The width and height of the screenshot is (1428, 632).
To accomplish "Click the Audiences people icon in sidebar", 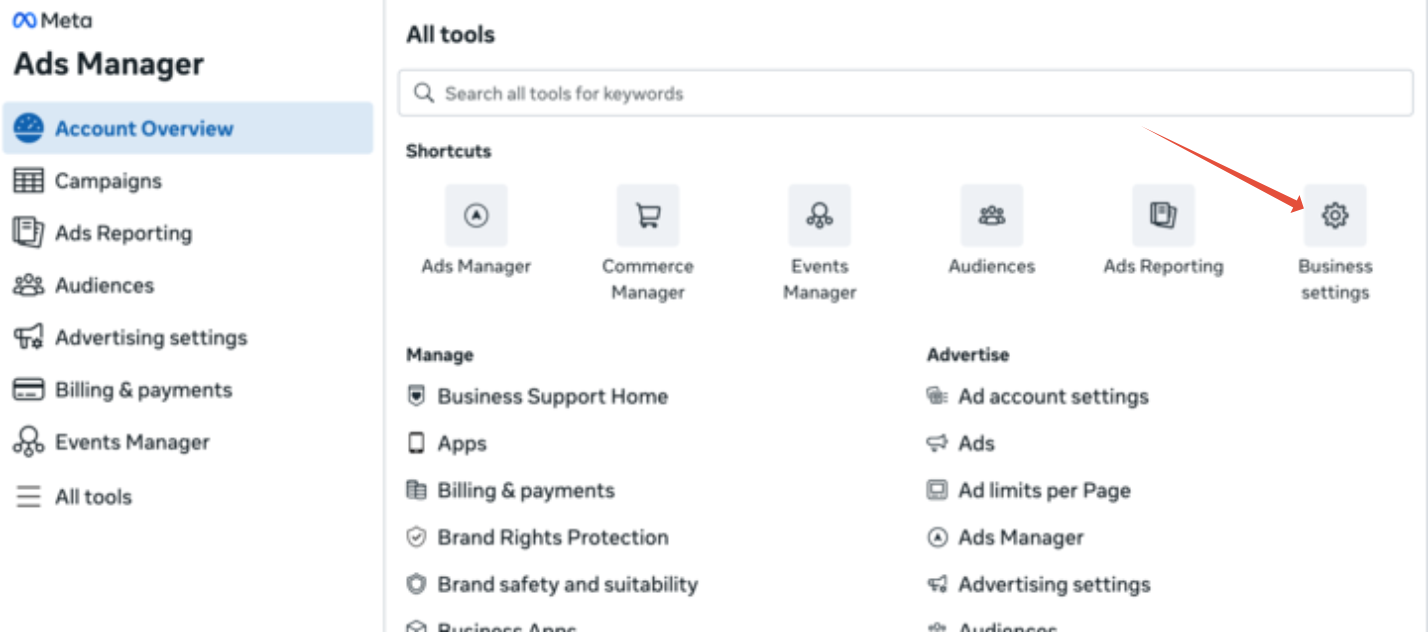I will coord(28,285).
